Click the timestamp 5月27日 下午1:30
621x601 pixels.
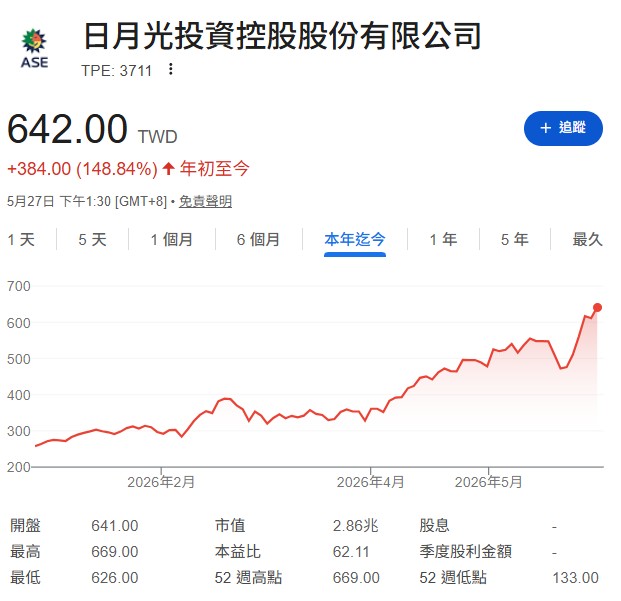[59, 202]
